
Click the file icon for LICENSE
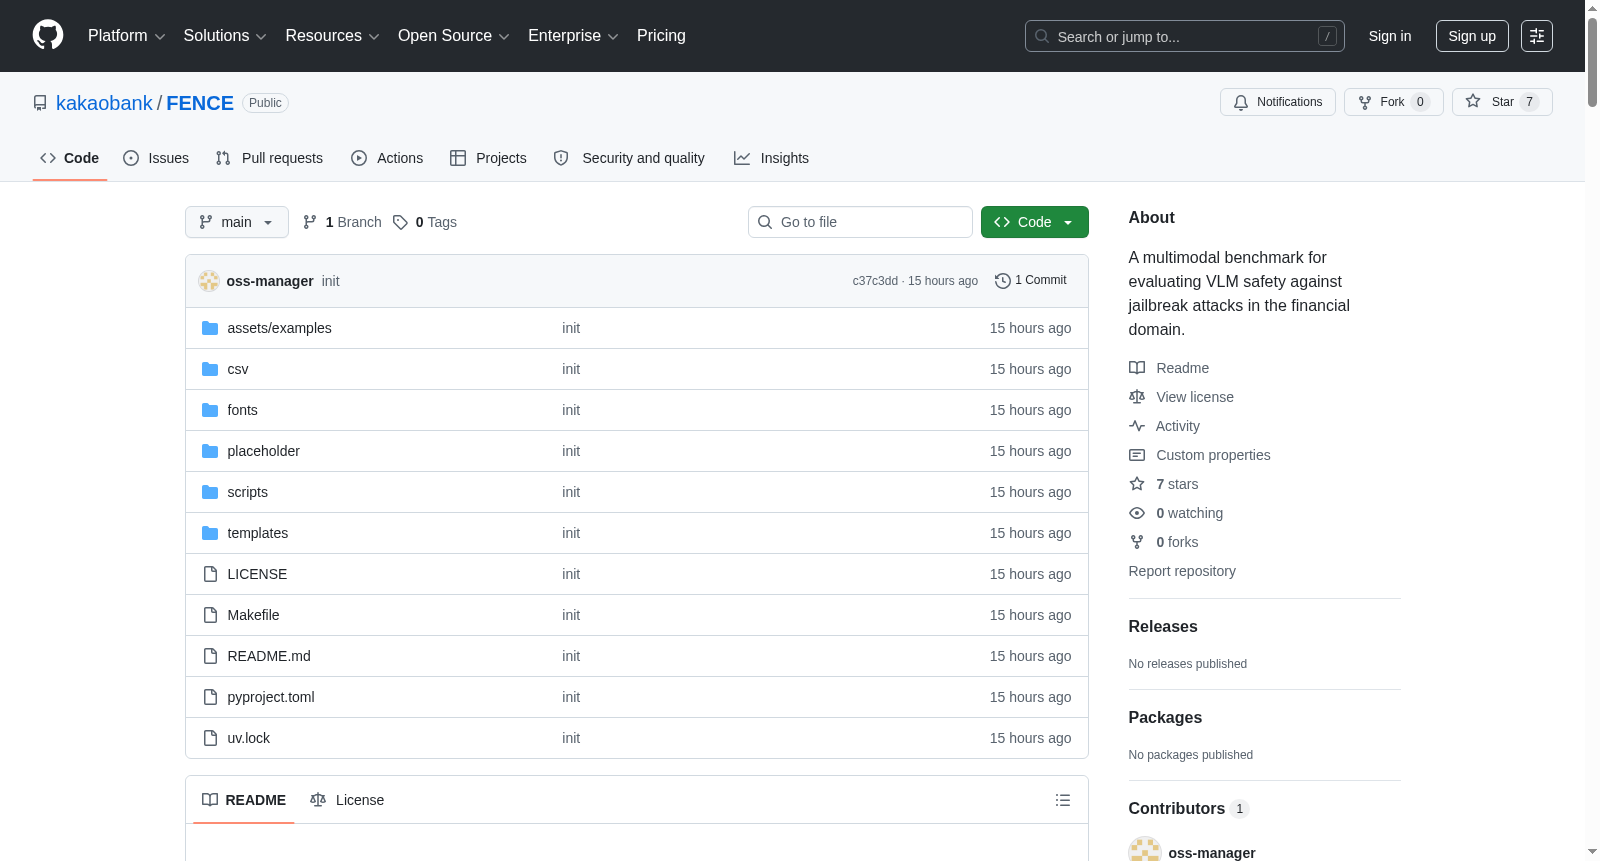[x=210, y=574]
